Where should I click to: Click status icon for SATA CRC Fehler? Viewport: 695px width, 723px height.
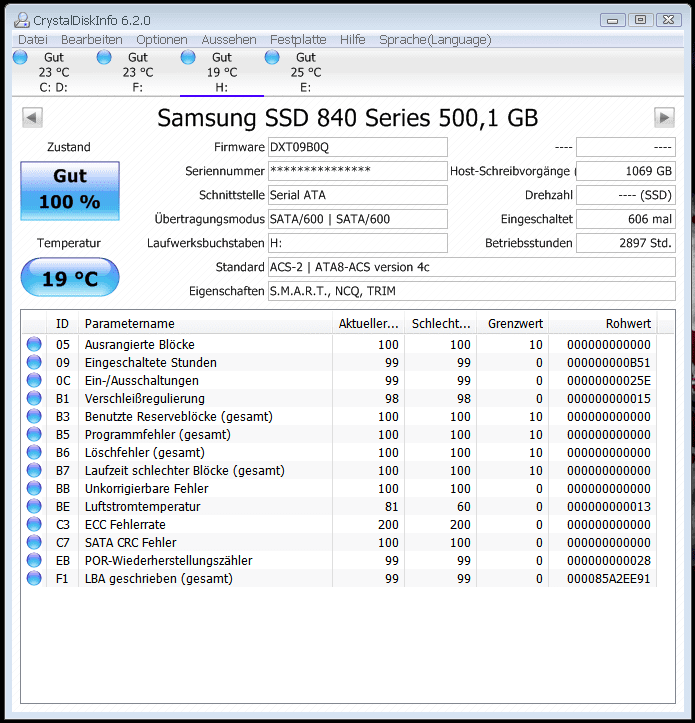click(x=34, y=542)
